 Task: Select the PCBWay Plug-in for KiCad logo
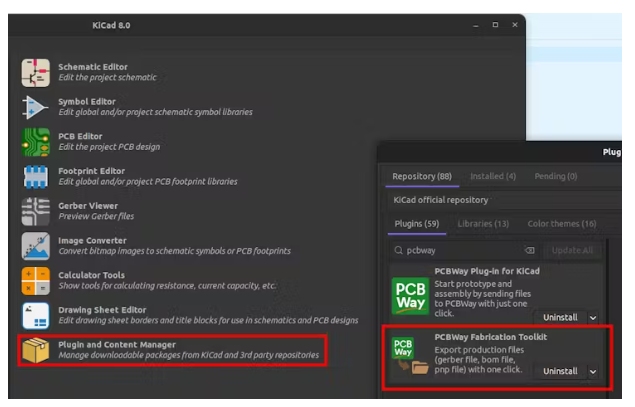click(x=410, y=296)
